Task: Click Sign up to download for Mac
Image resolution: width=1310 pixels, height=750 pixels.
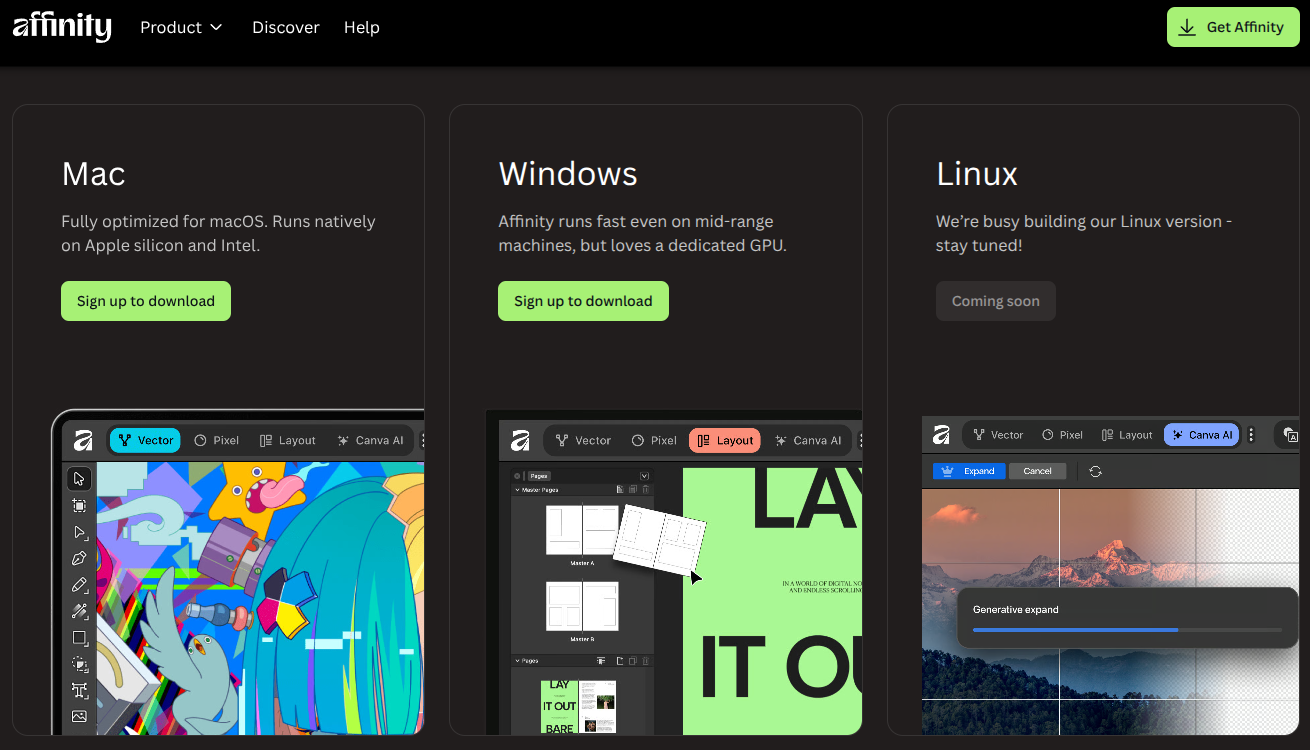Action: (146, 301)
